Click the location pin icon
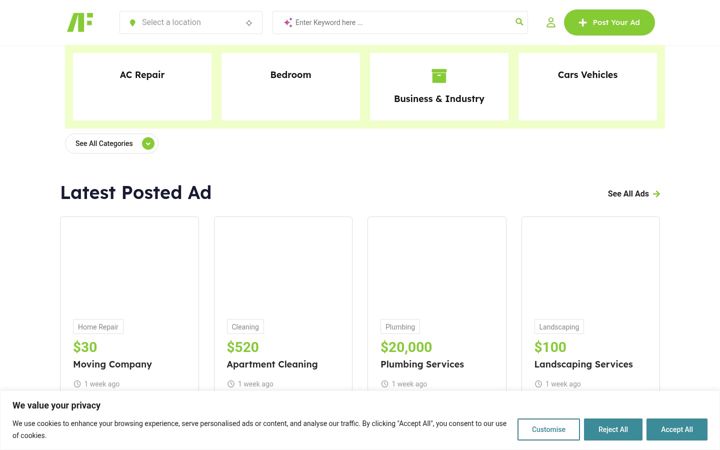 click(x=132, y=22)
